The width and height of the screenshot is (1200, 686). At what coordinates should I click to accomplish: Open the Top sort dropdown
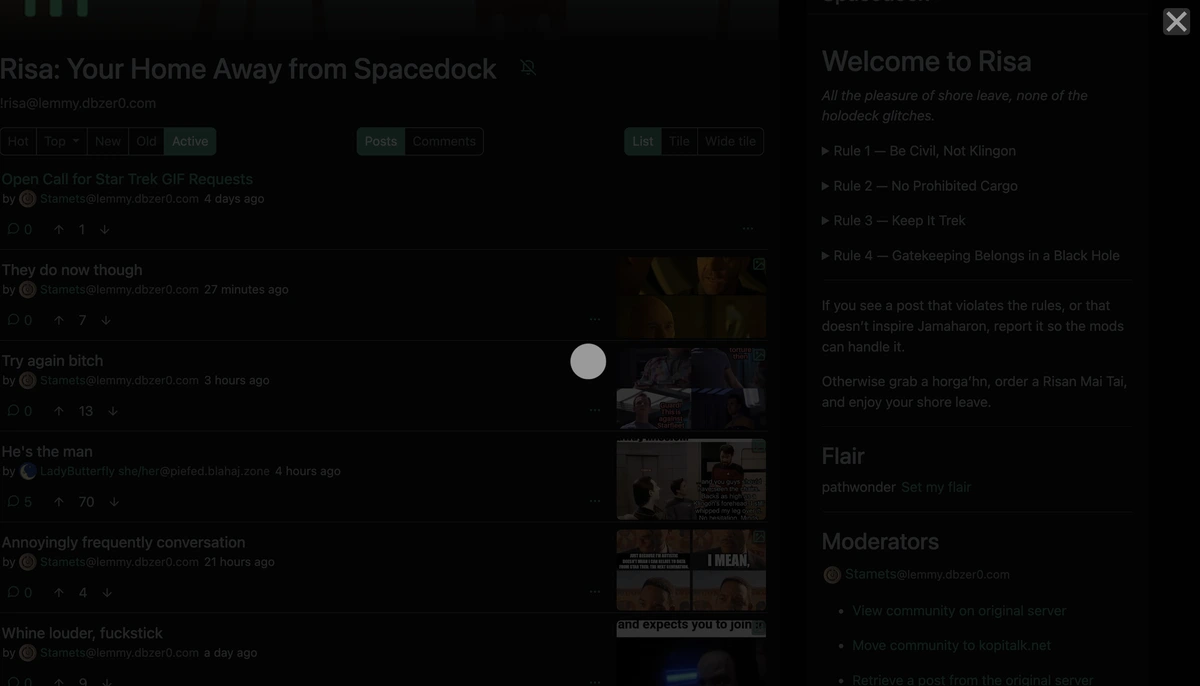pyautogui.click(x=60, y=141)
